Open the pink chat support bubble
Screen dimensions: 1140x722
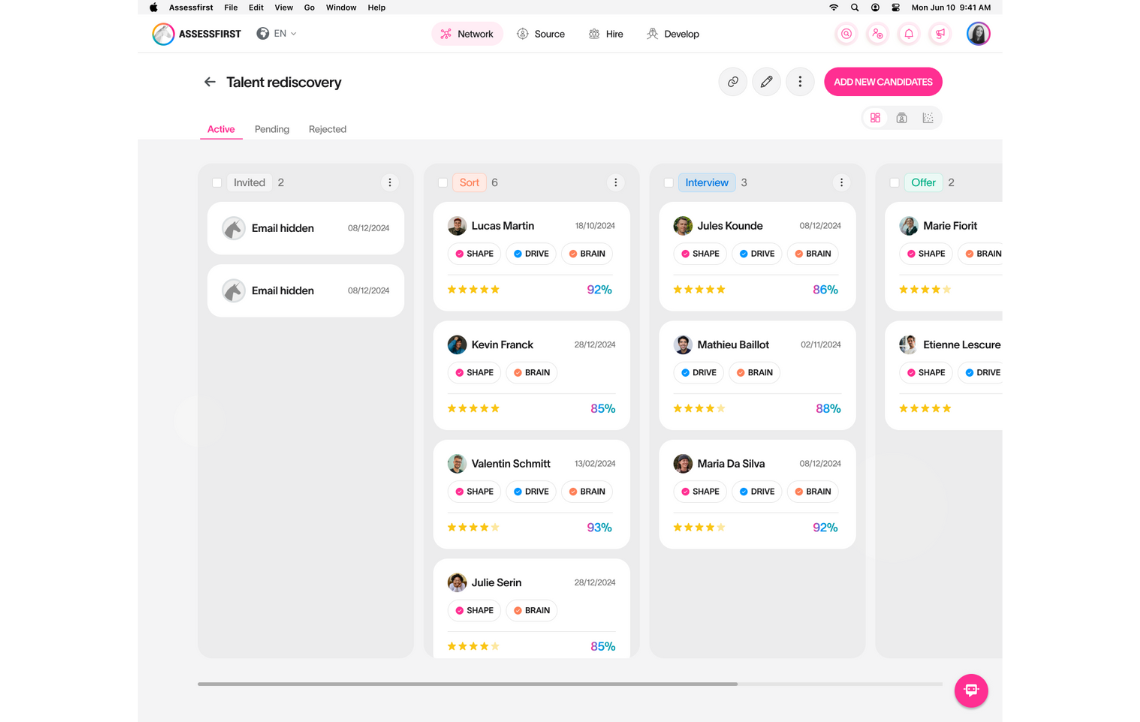point(970,690)
